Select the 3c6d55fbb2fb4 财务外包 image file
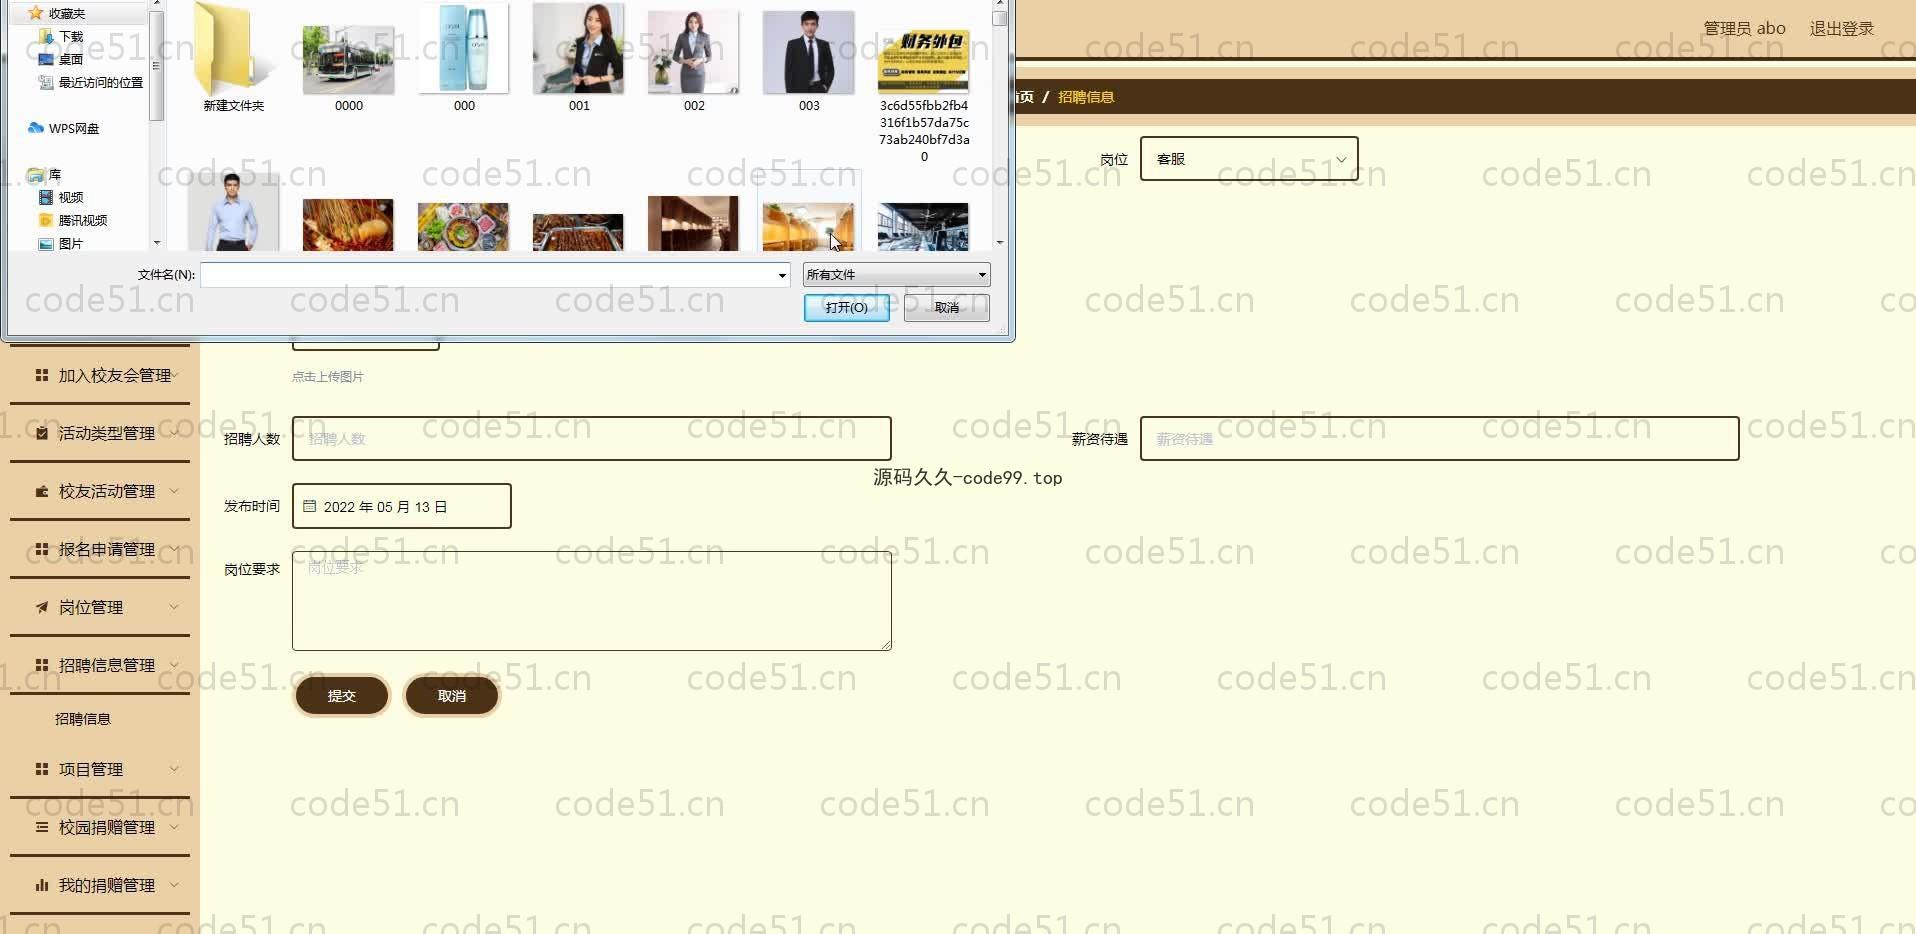This screenshot has height=934, width=1916. 924,62
